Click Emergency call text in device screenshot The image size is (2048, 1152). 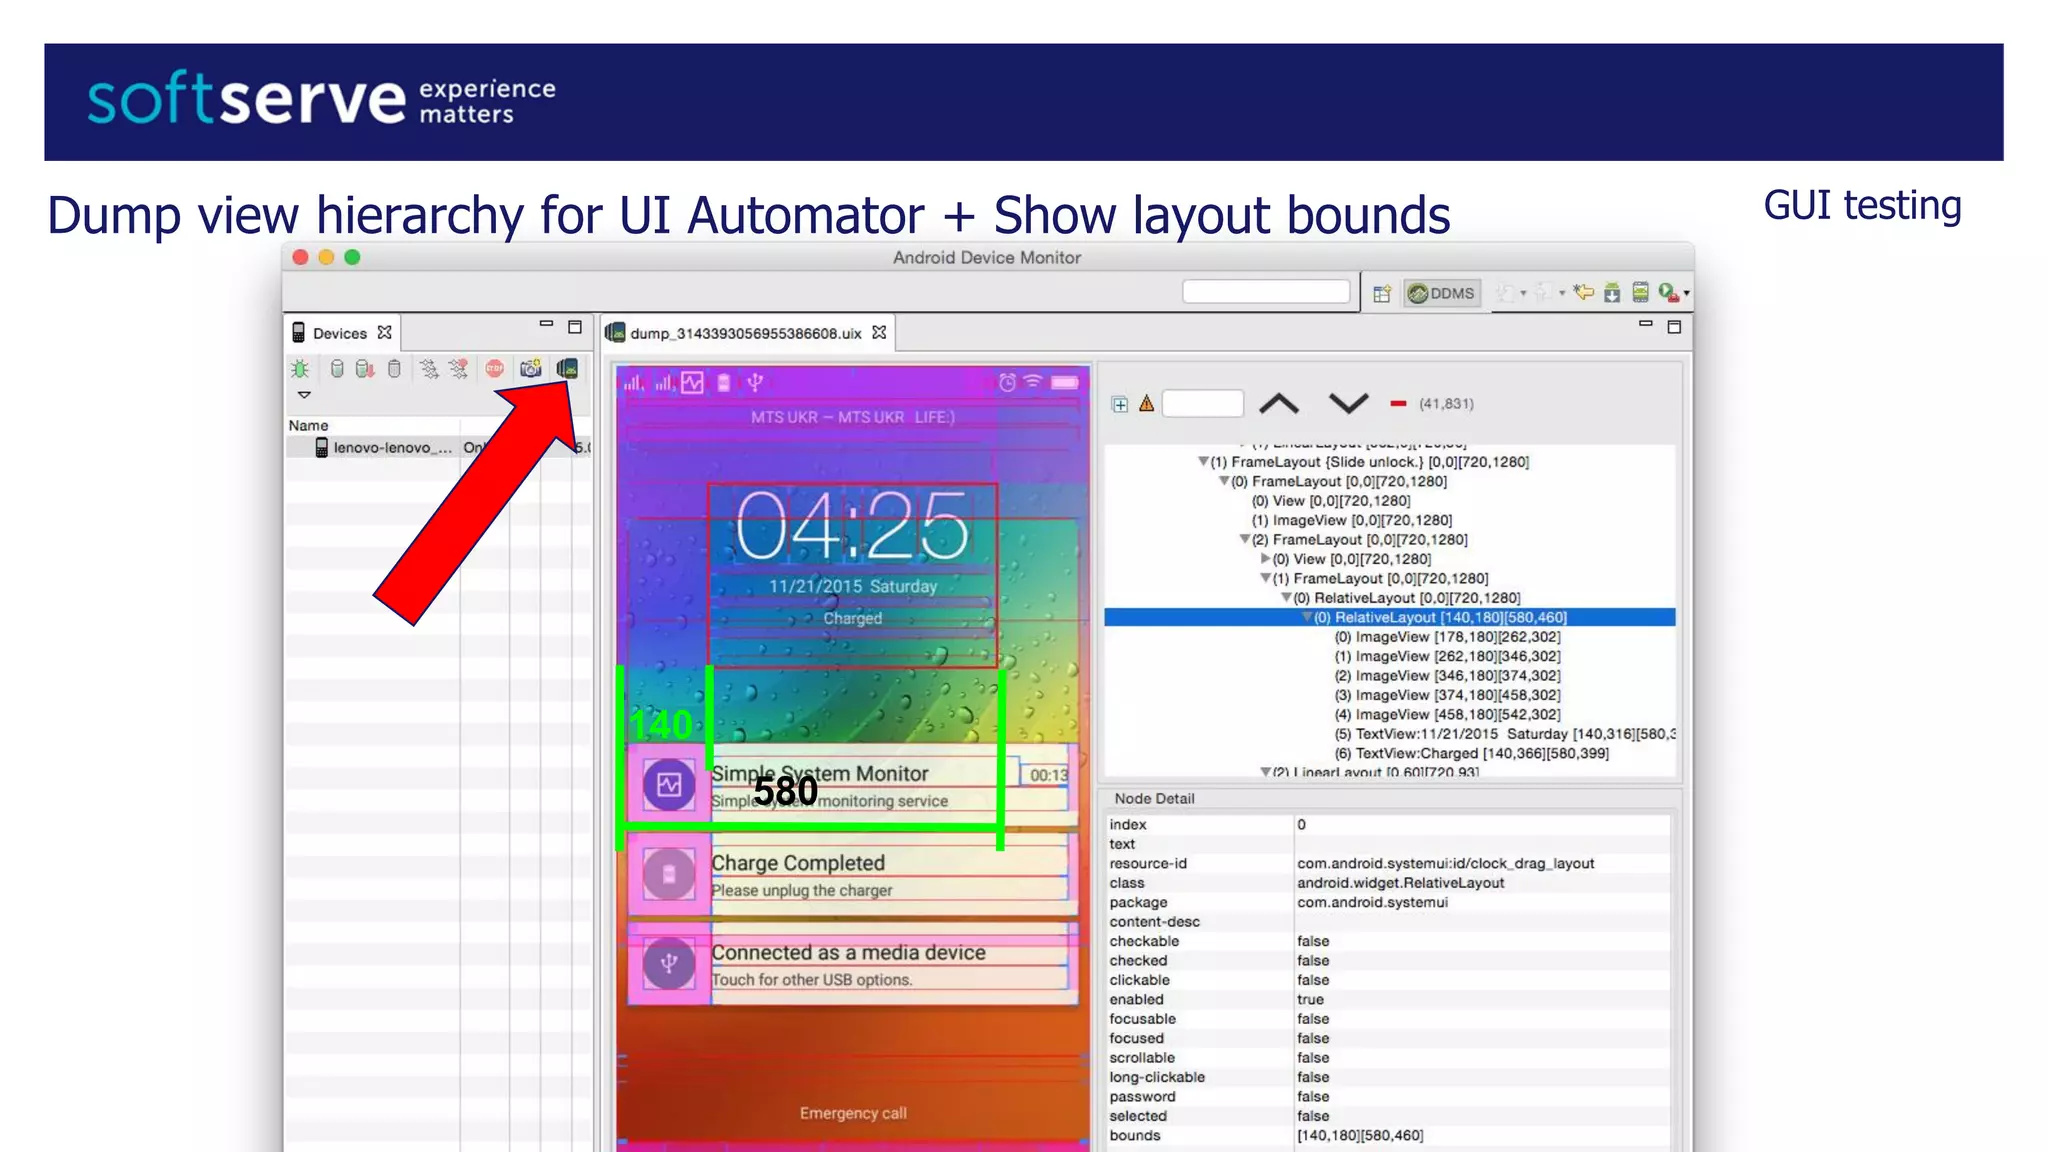(x=853, y=1113)
